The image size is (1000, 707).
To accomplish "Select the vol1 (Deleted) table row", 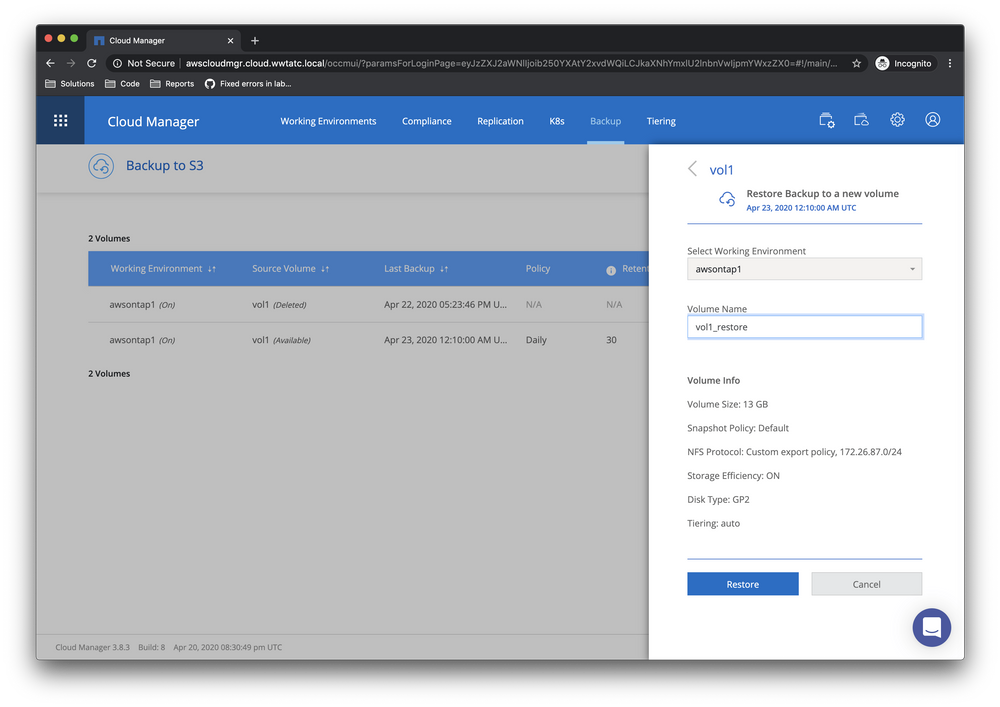I will click(x=368, y=305).
